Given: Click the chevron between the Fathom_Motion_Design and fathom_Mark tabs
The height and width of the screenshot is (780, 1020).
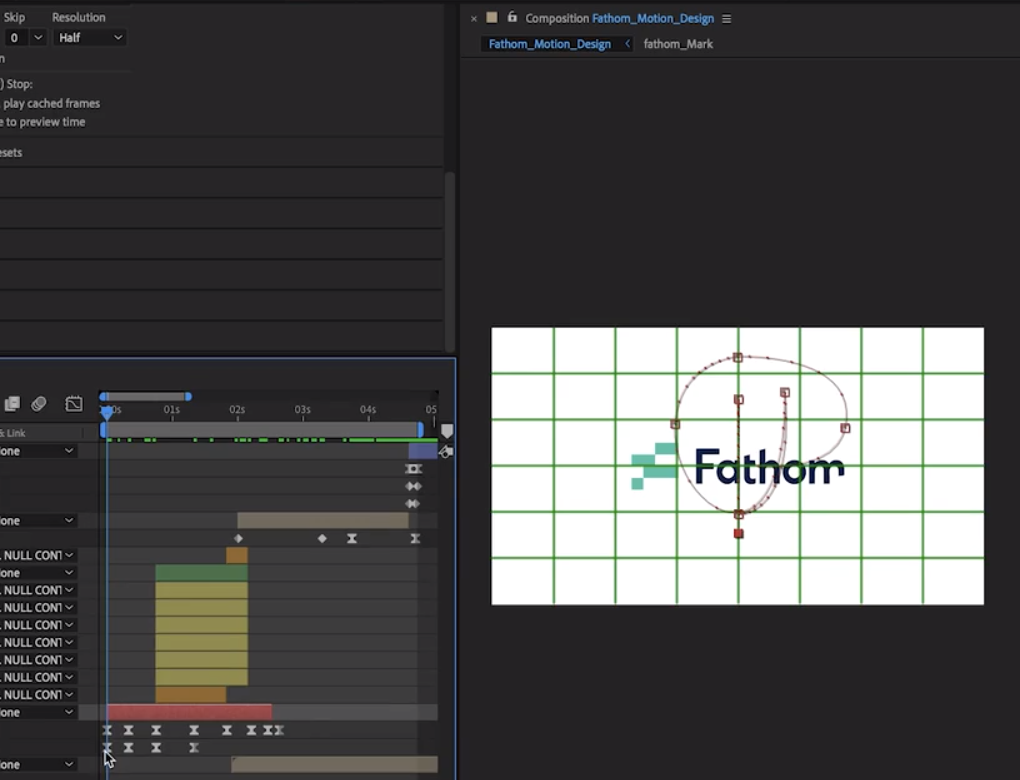Looking at the screenshot, I should (628, 44).
